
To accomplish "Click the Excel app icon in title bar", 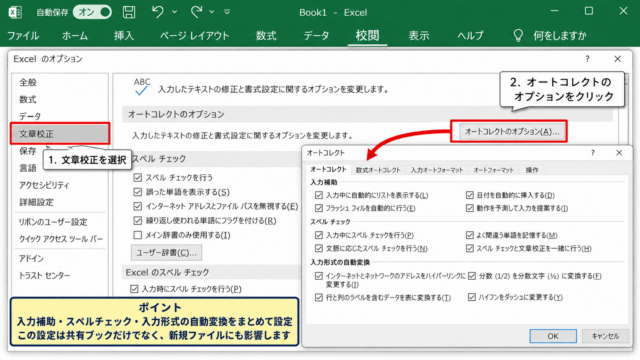I will [x=15, y=12].
